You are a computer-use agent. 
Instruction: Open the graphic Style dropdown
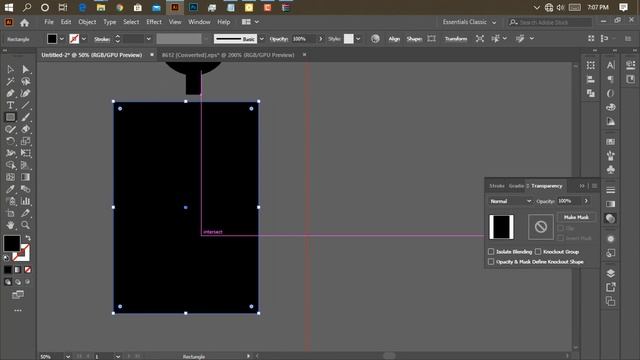point(358,39)
